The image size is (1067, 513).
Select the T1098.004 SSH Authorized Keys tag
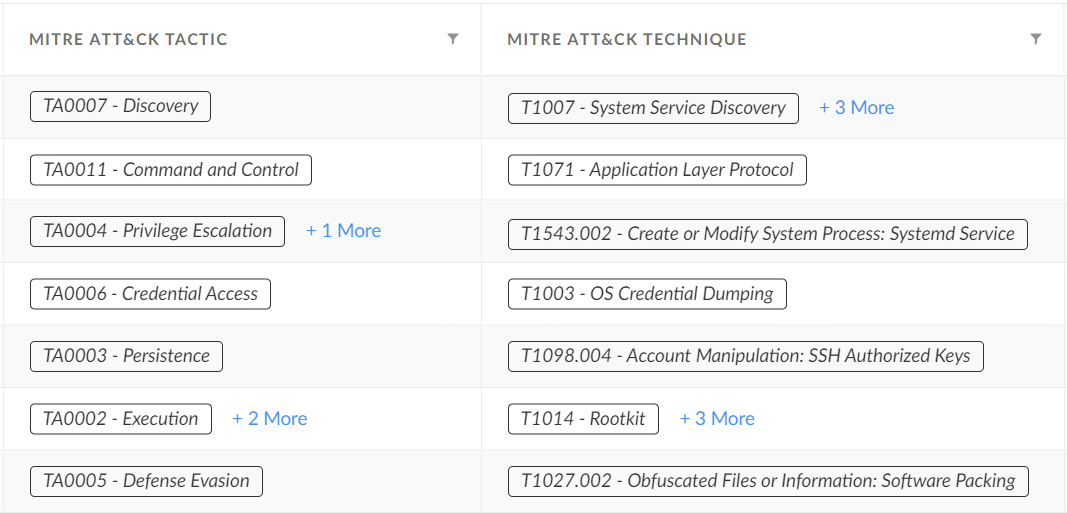point(745,356)
